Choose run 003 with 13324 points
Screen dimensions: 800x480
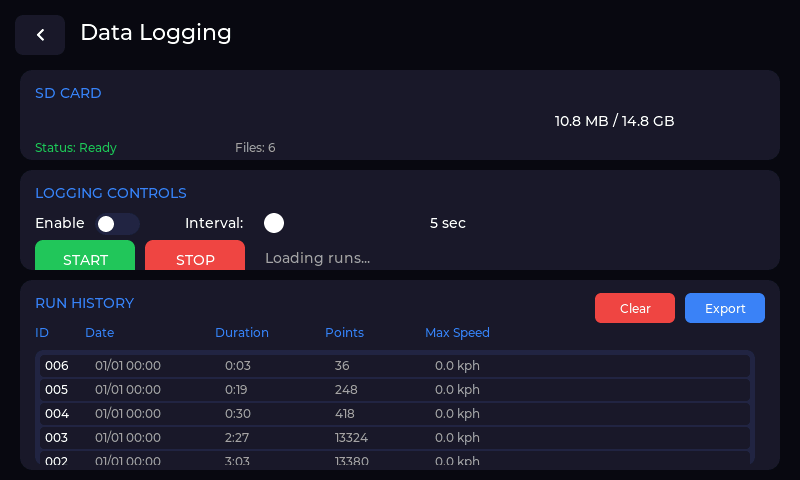(395, 438)
